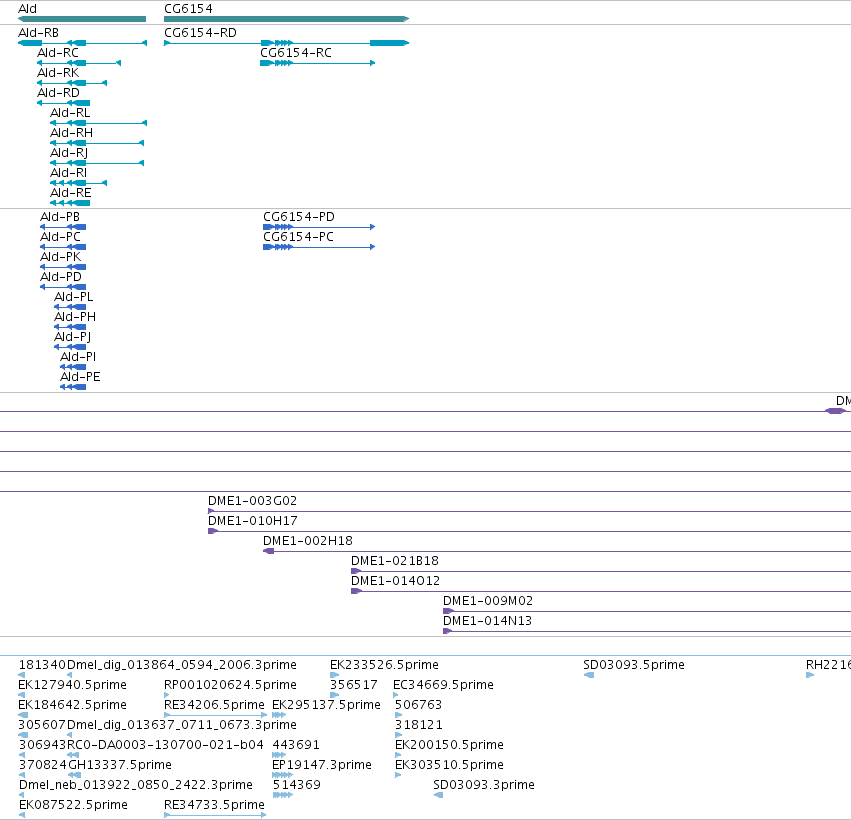Select the CG6154 gene bar

coord(287,19)
